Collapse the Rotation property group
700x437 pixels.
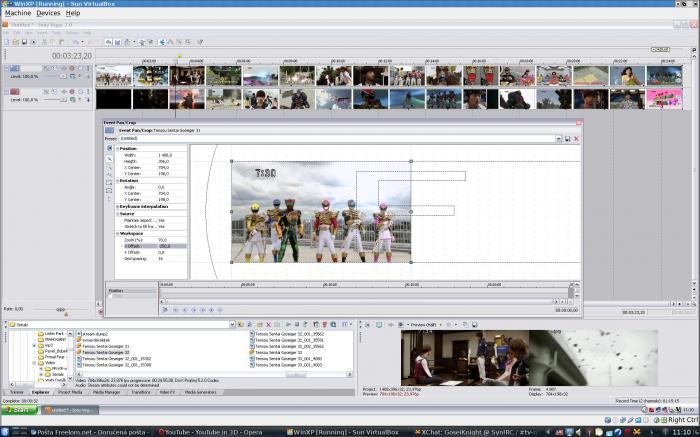pos(117,181)
